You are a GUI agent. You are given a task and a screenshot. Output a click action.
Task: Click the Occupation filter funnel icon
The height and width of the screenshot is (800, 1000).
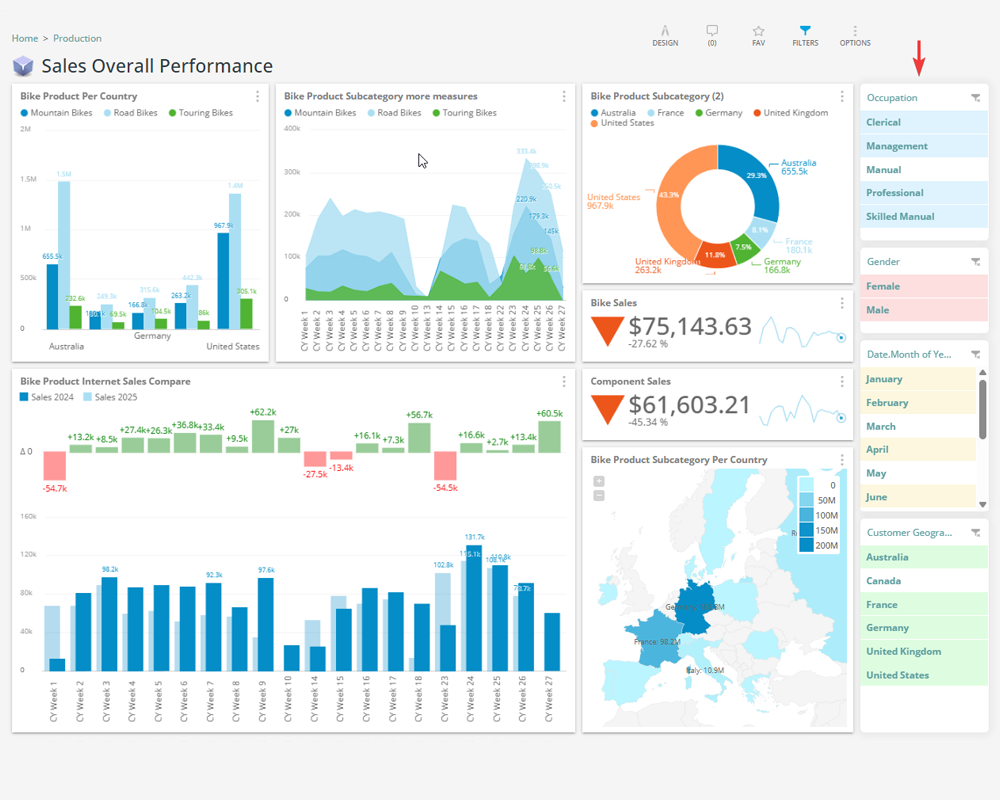[x=975, y=98]
